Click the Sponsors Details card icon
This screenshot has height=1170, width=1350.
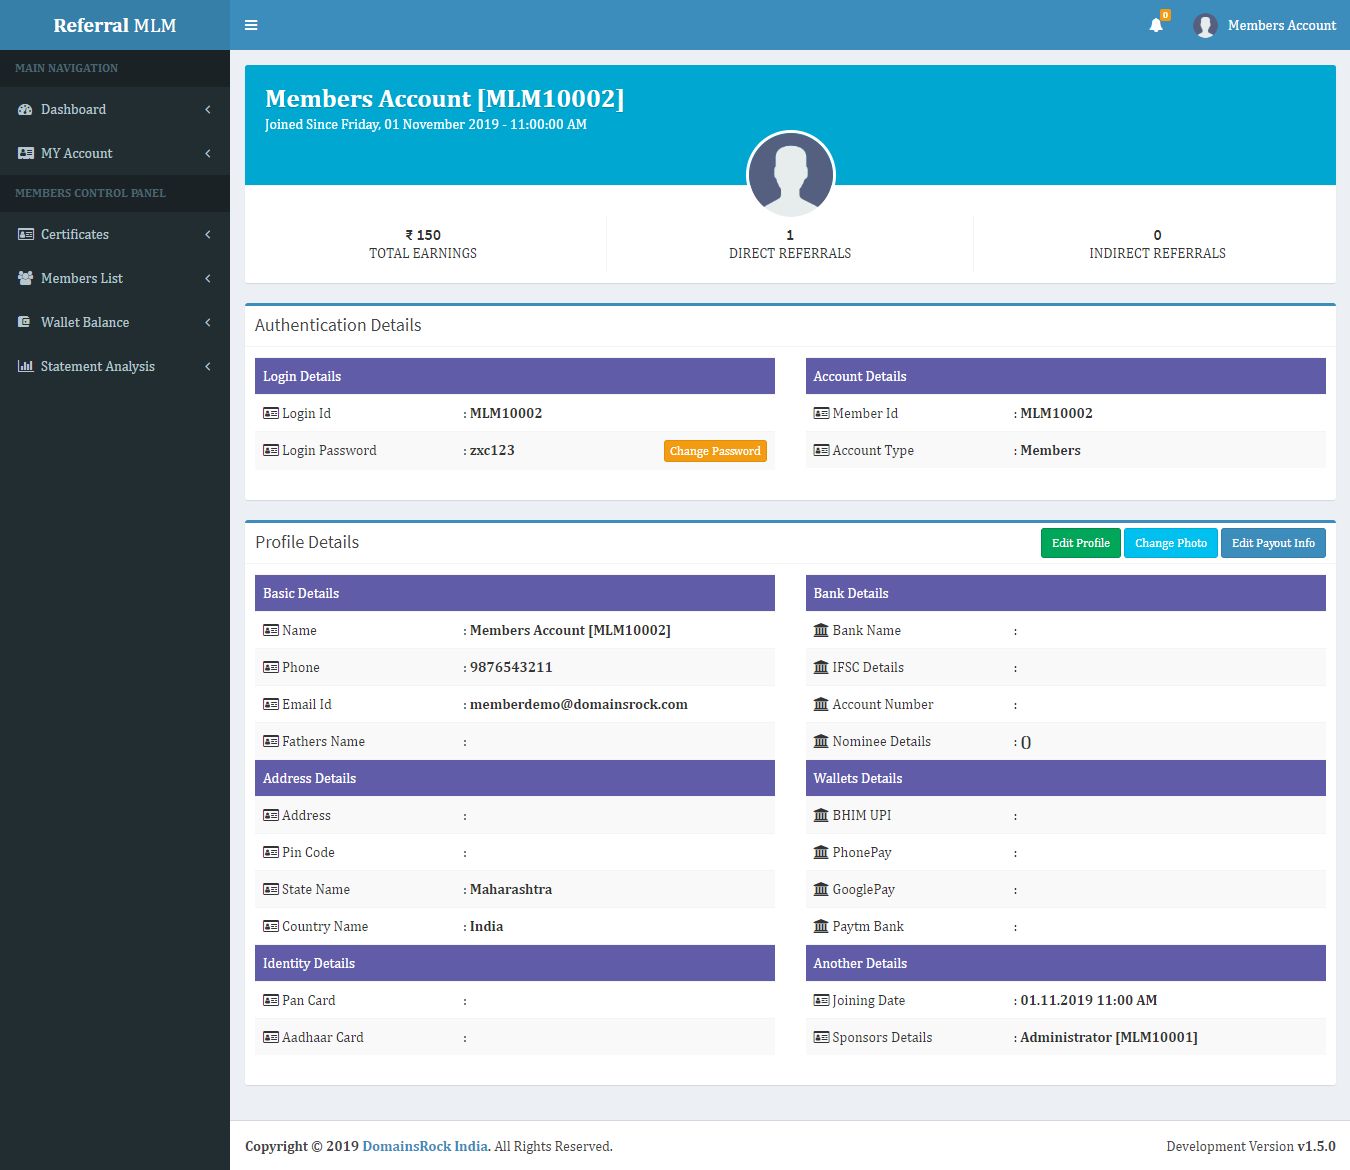point(821,1037)
